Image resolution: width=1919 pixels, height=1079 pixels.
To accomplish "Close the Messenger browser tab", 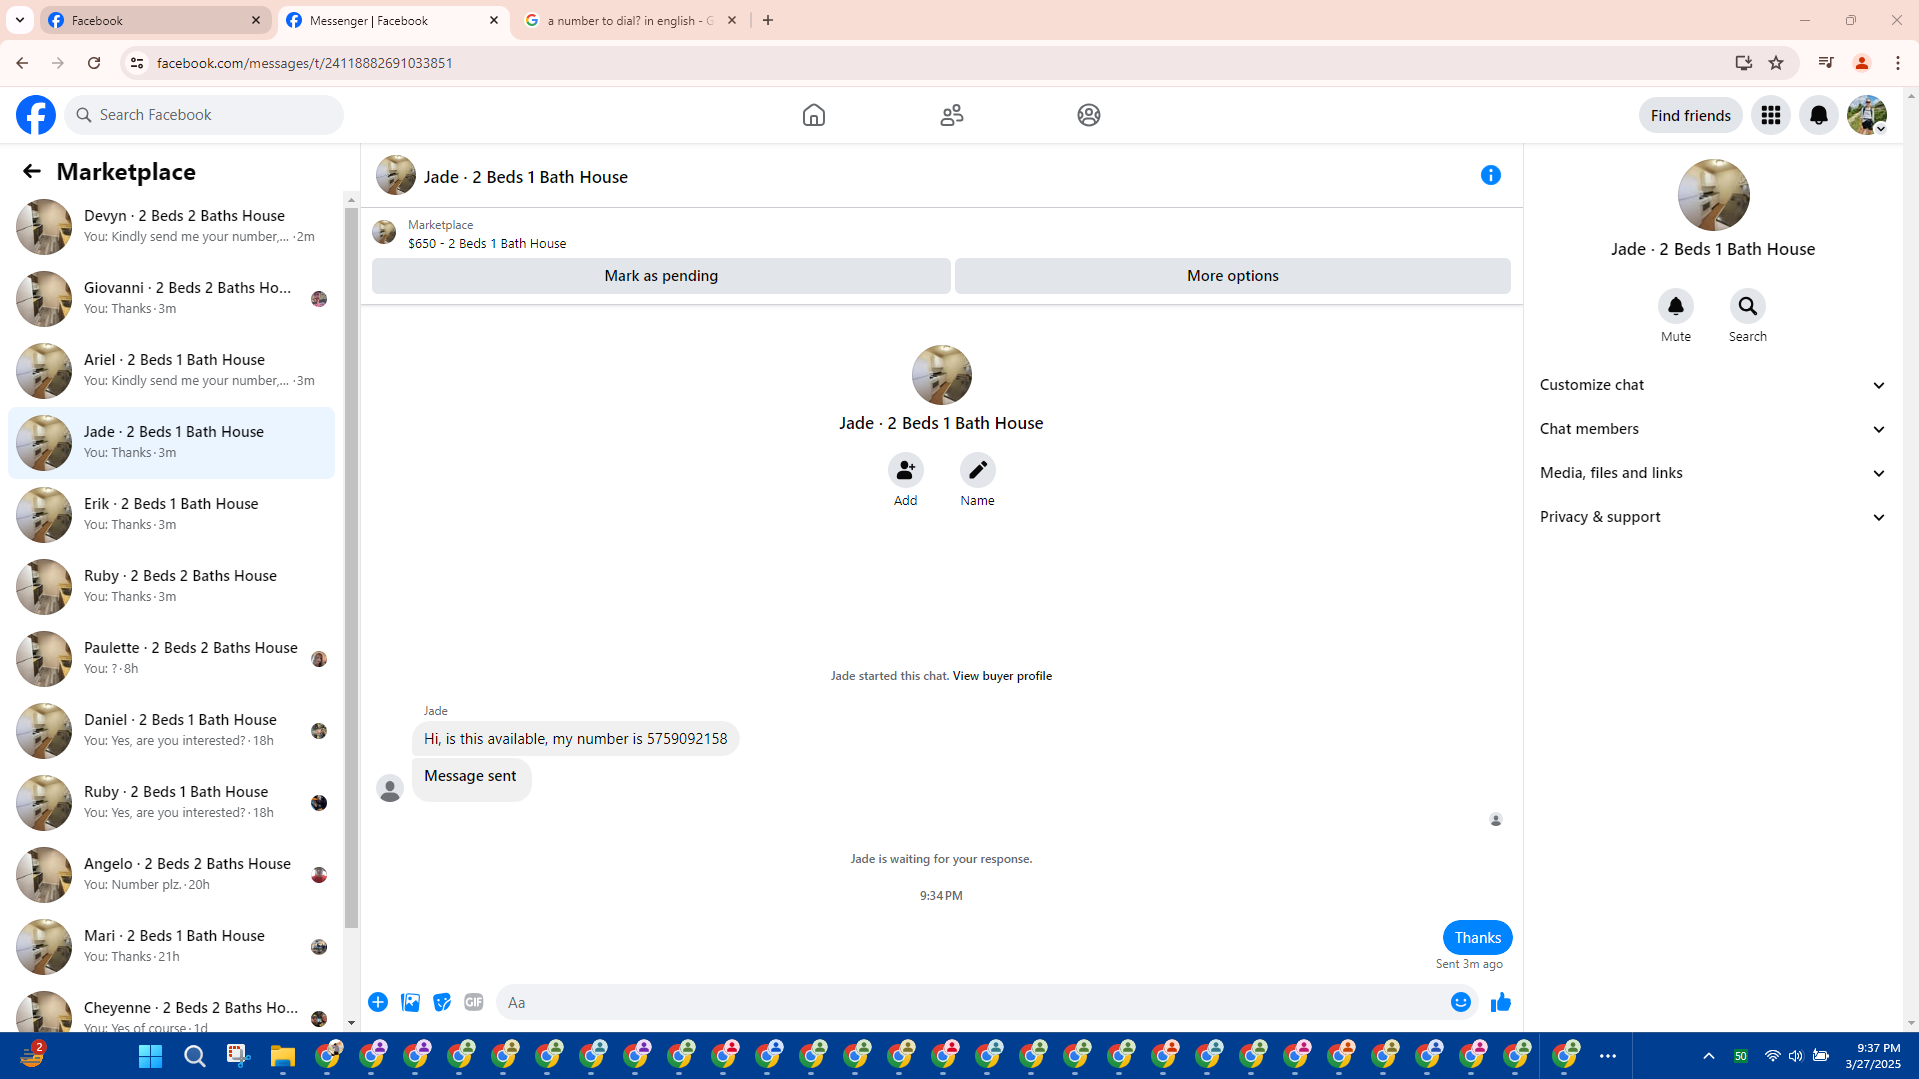I will [494, 20].
